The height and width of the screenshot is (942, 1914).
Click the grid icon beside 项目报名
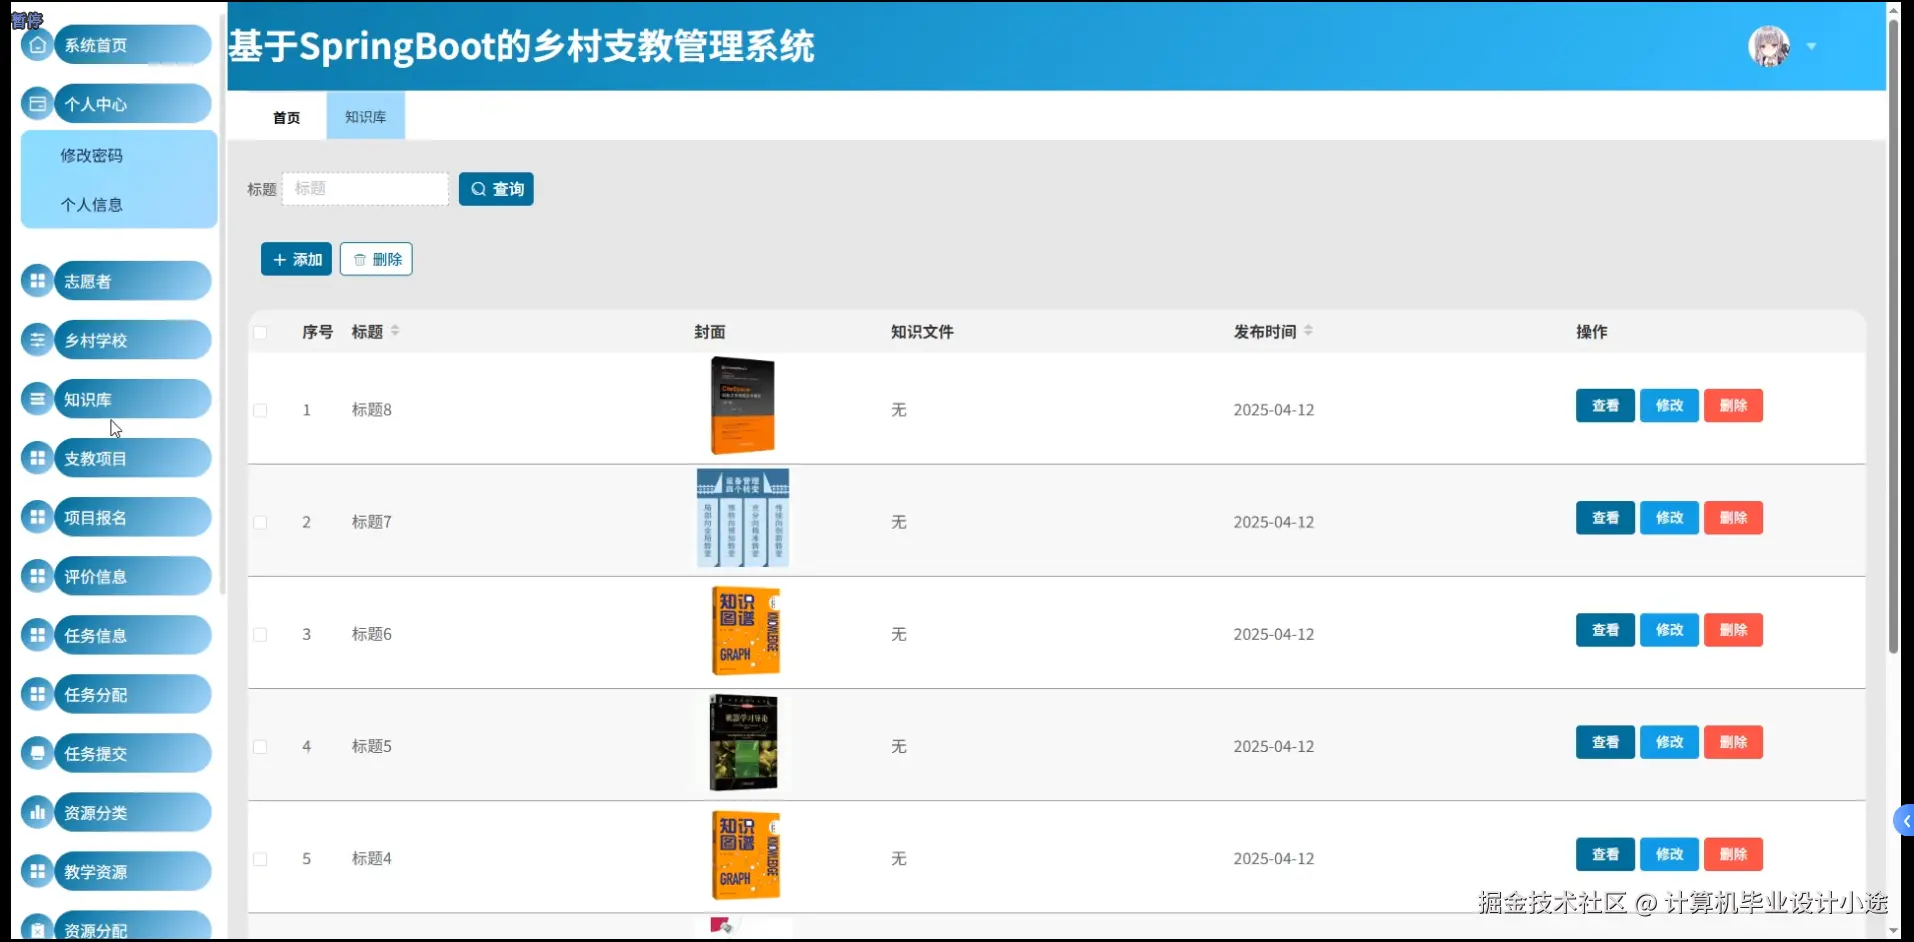[37, 517]
